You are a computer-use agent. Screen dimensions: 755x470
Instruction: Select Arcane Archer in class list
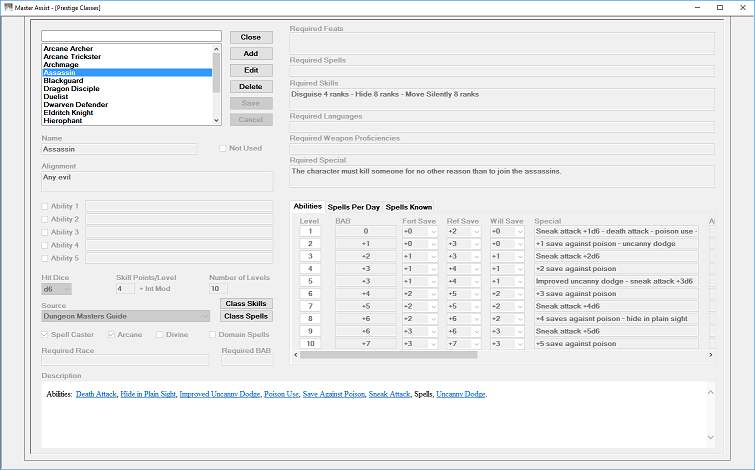(127, 49)
